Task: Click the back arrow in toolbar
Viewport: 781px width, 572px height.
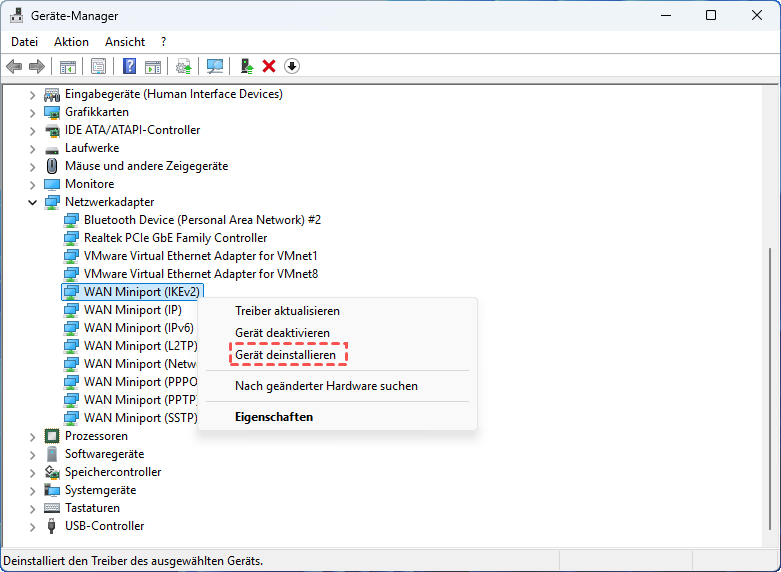Action: (x=14, y=66)
